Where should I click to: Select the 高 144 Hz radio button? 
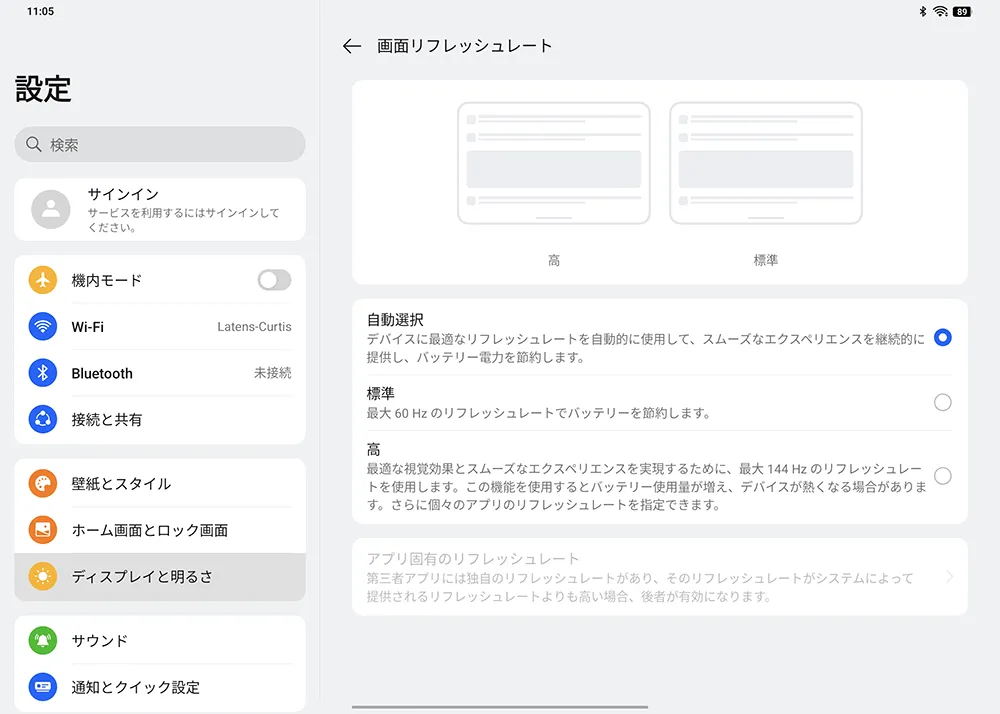click(943, 476)
